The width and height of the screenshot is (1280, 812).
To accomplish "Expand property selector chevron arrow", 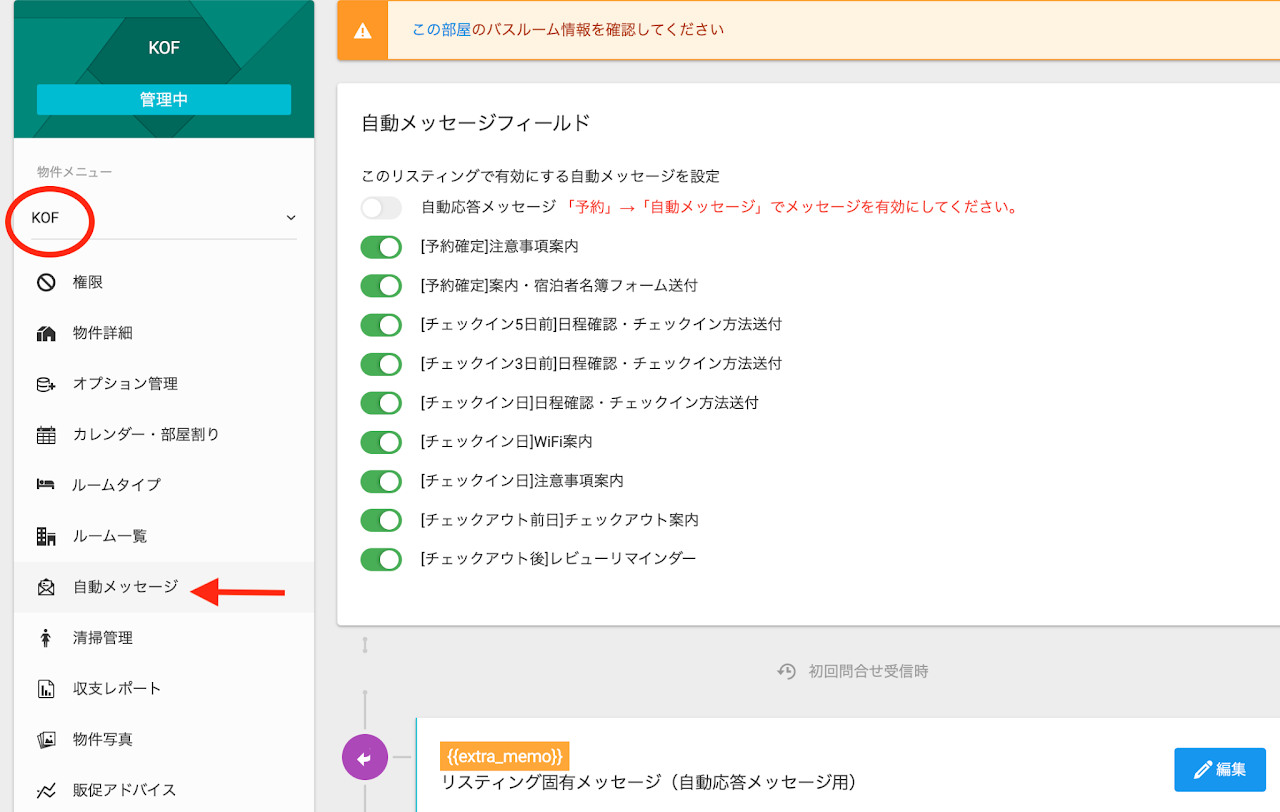I will click(x=291, y=218).
